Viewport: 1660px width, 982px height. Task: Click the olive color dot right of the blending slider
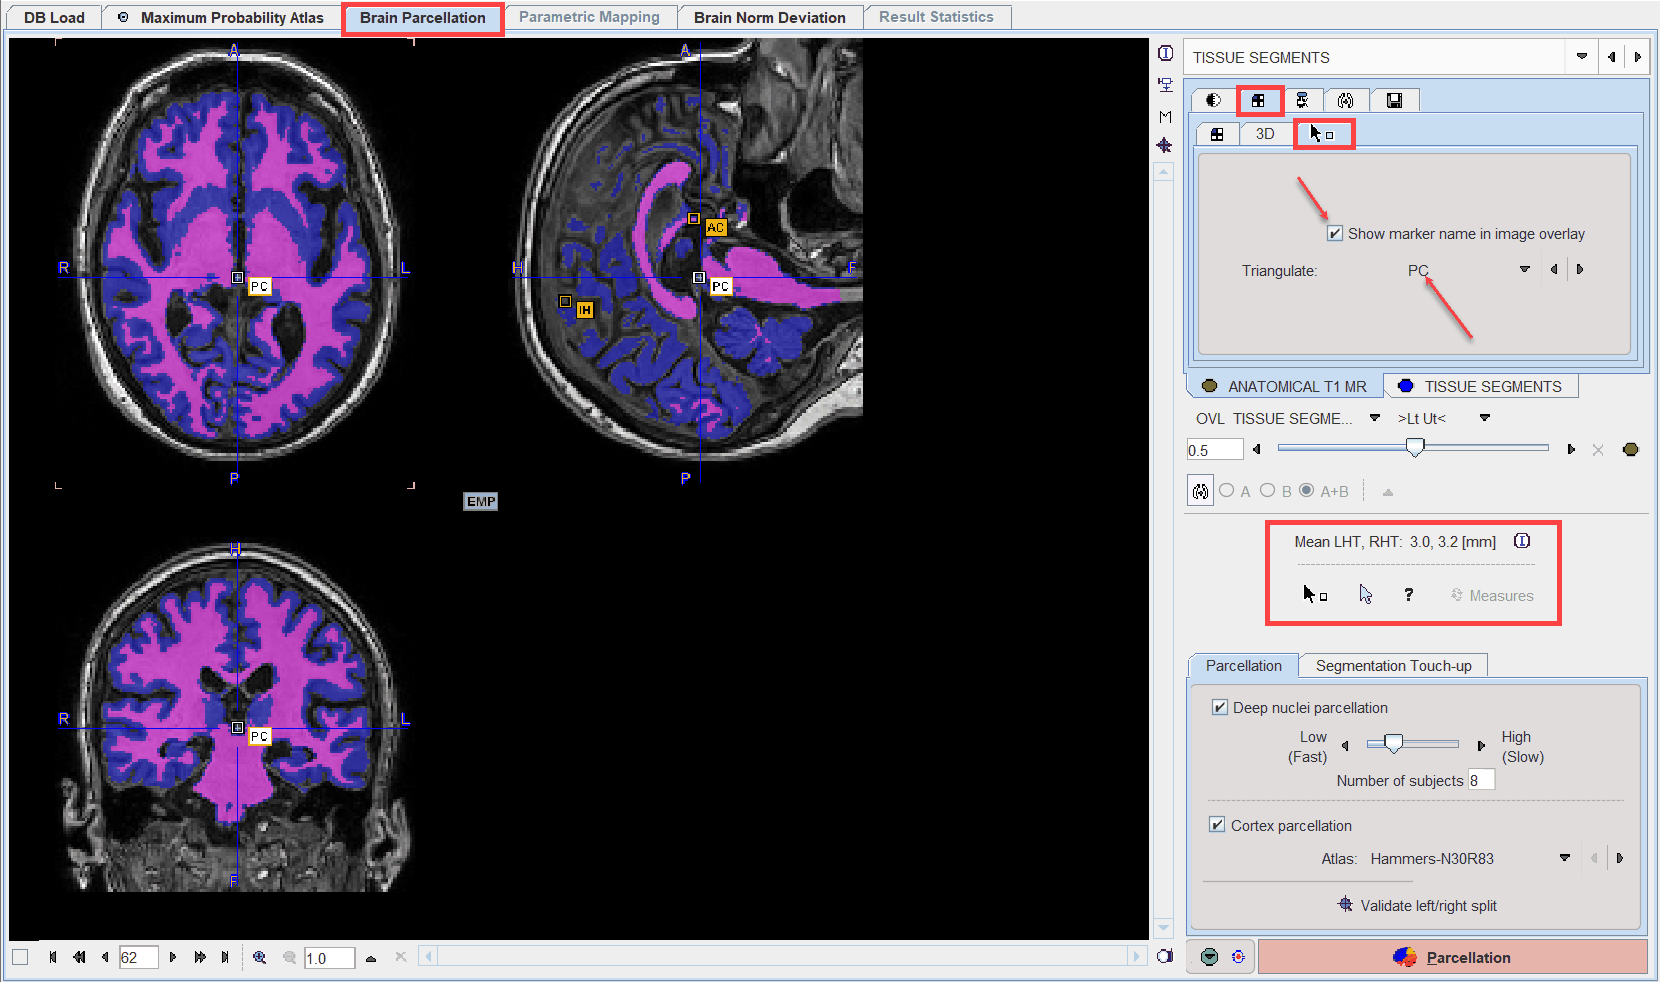click(1631, 449)
